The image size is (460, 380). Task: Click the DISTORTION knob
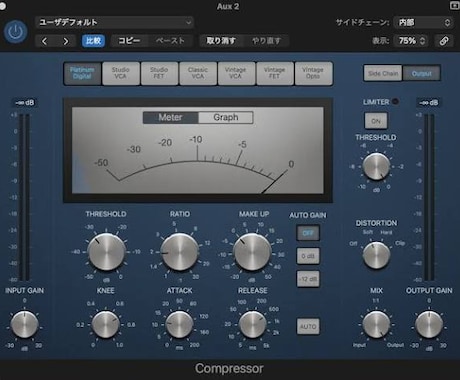pyautogui.click(x=376, y=255)
